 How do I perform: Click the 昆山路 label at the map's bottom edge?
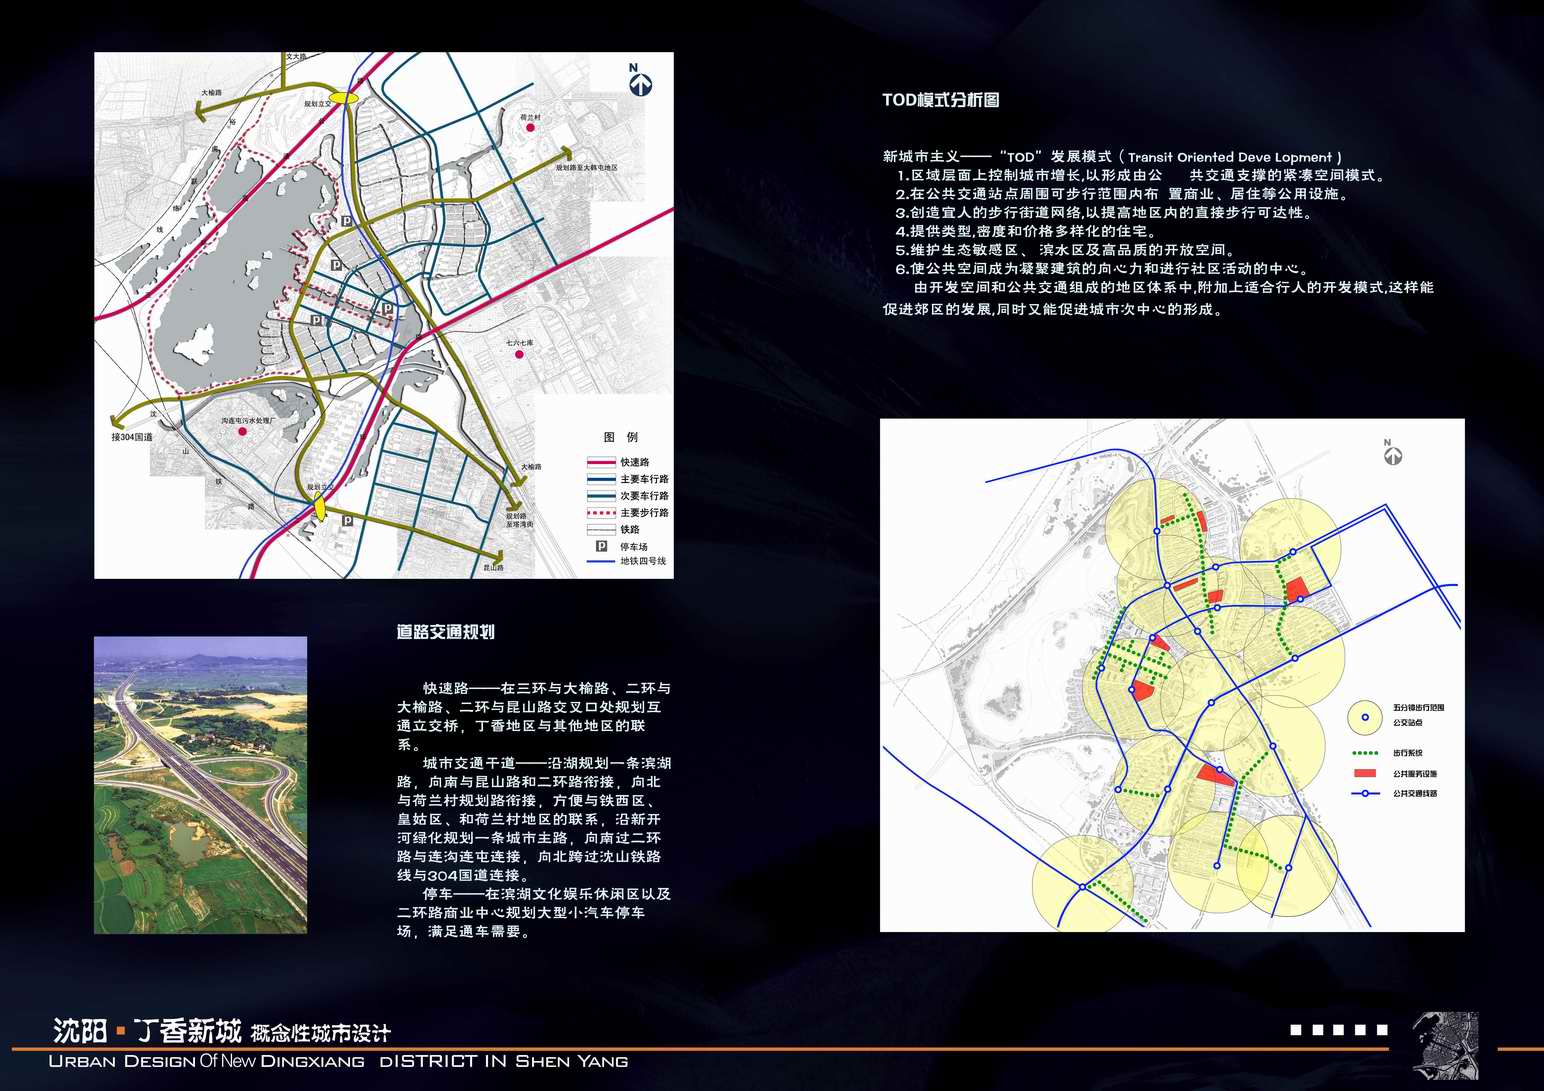click(x=493, y=567)
